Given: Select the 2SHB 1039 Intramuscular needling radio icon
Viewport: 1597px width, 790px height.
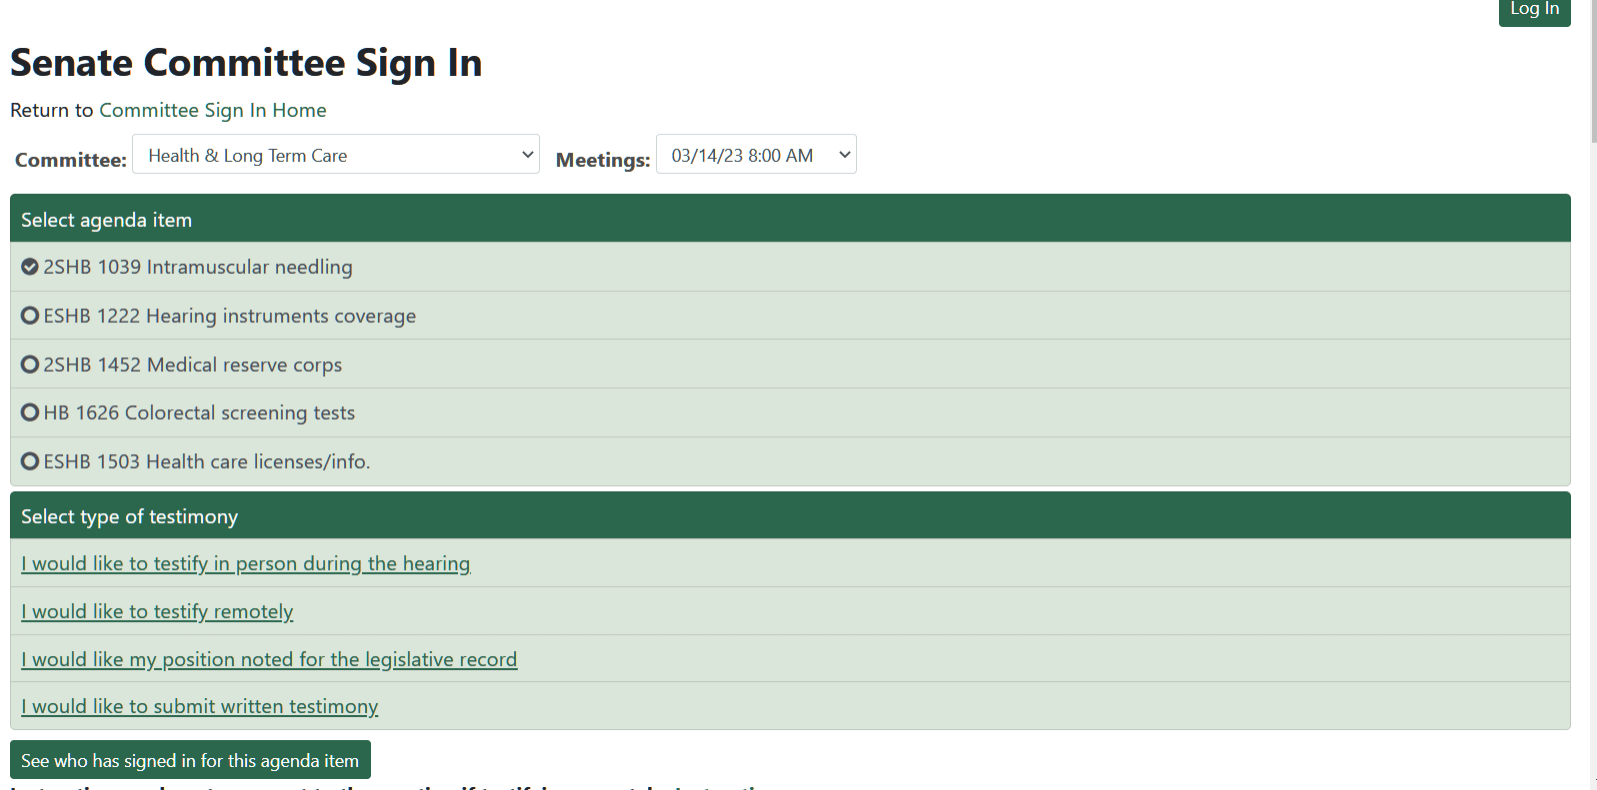Looking at the screenshot, I should [30, 267].
